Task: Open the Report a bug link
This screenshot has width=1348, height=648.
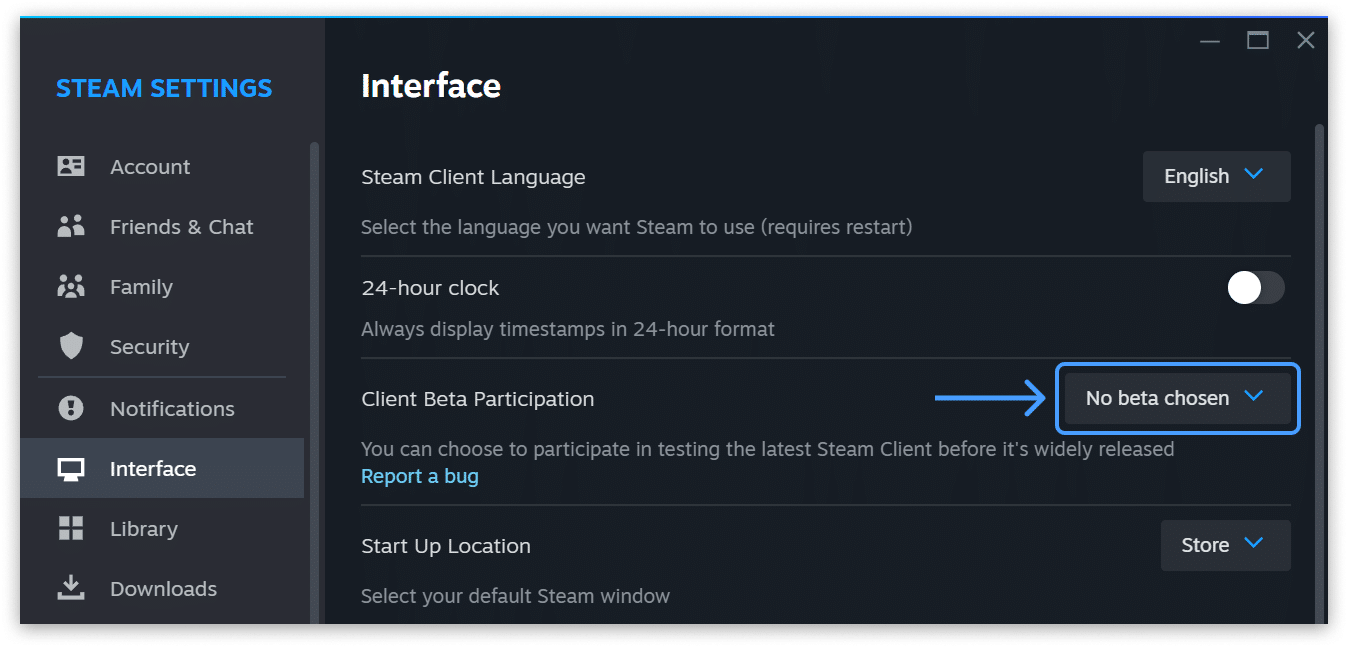Action: point(420,476)
